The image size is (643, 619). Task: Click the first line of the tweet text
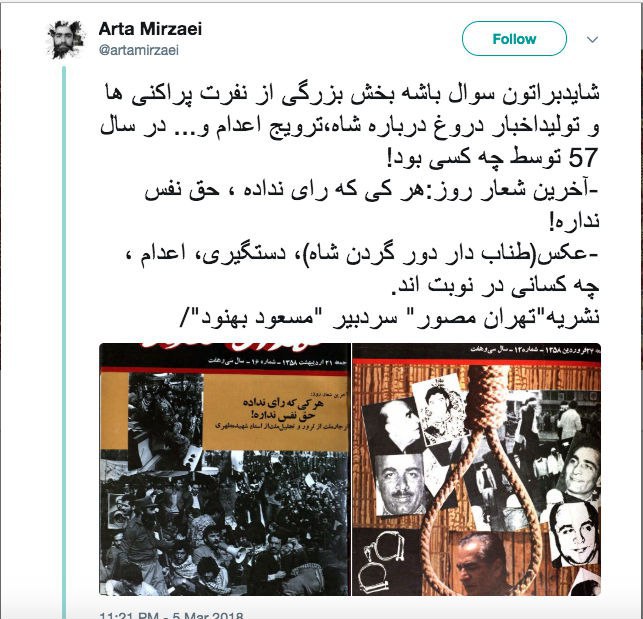[351, 93]
